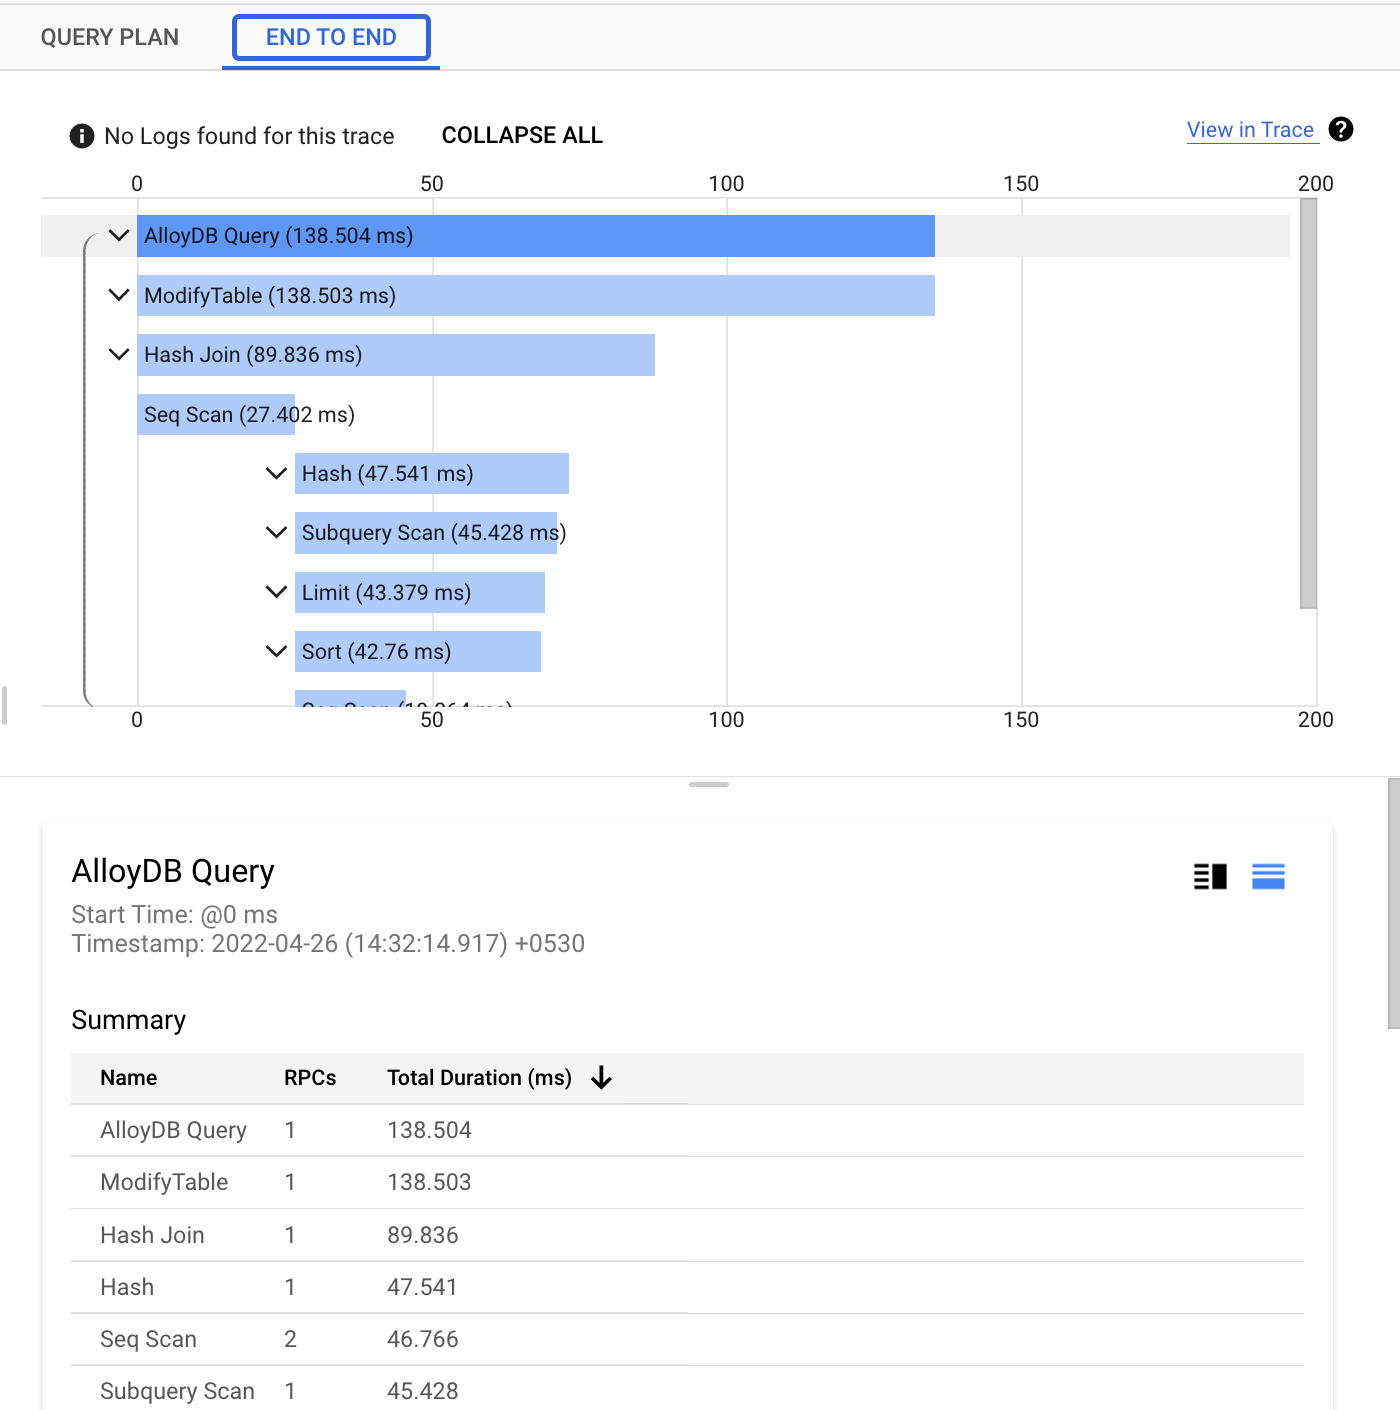Click the page vertical scrollbar at right edge
Screen dimensions: 1400x1410
pyautogui.click(x=1394, y=903)
